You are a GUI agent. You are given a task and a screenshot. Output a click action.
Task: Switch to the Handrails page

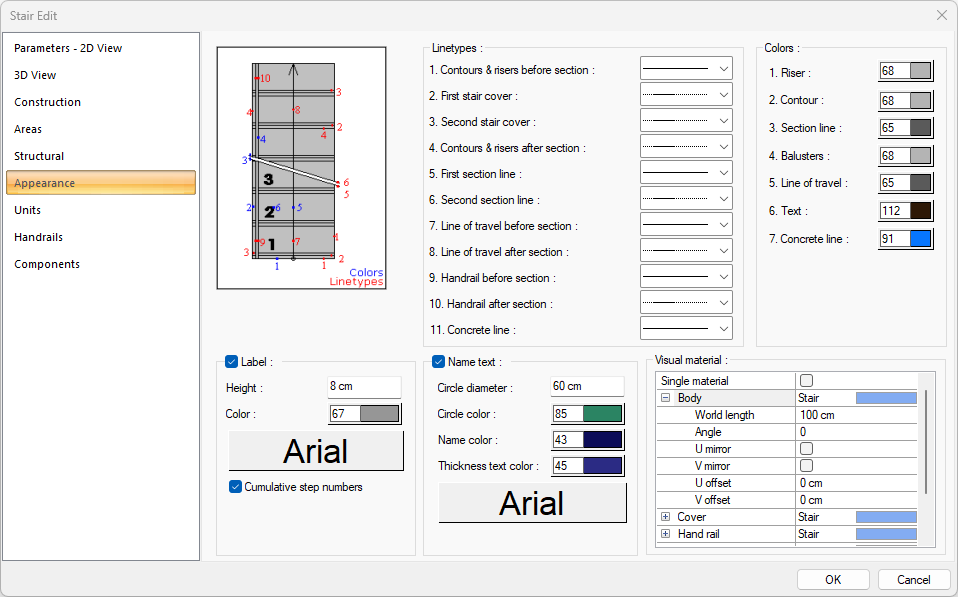click(39, 237)
